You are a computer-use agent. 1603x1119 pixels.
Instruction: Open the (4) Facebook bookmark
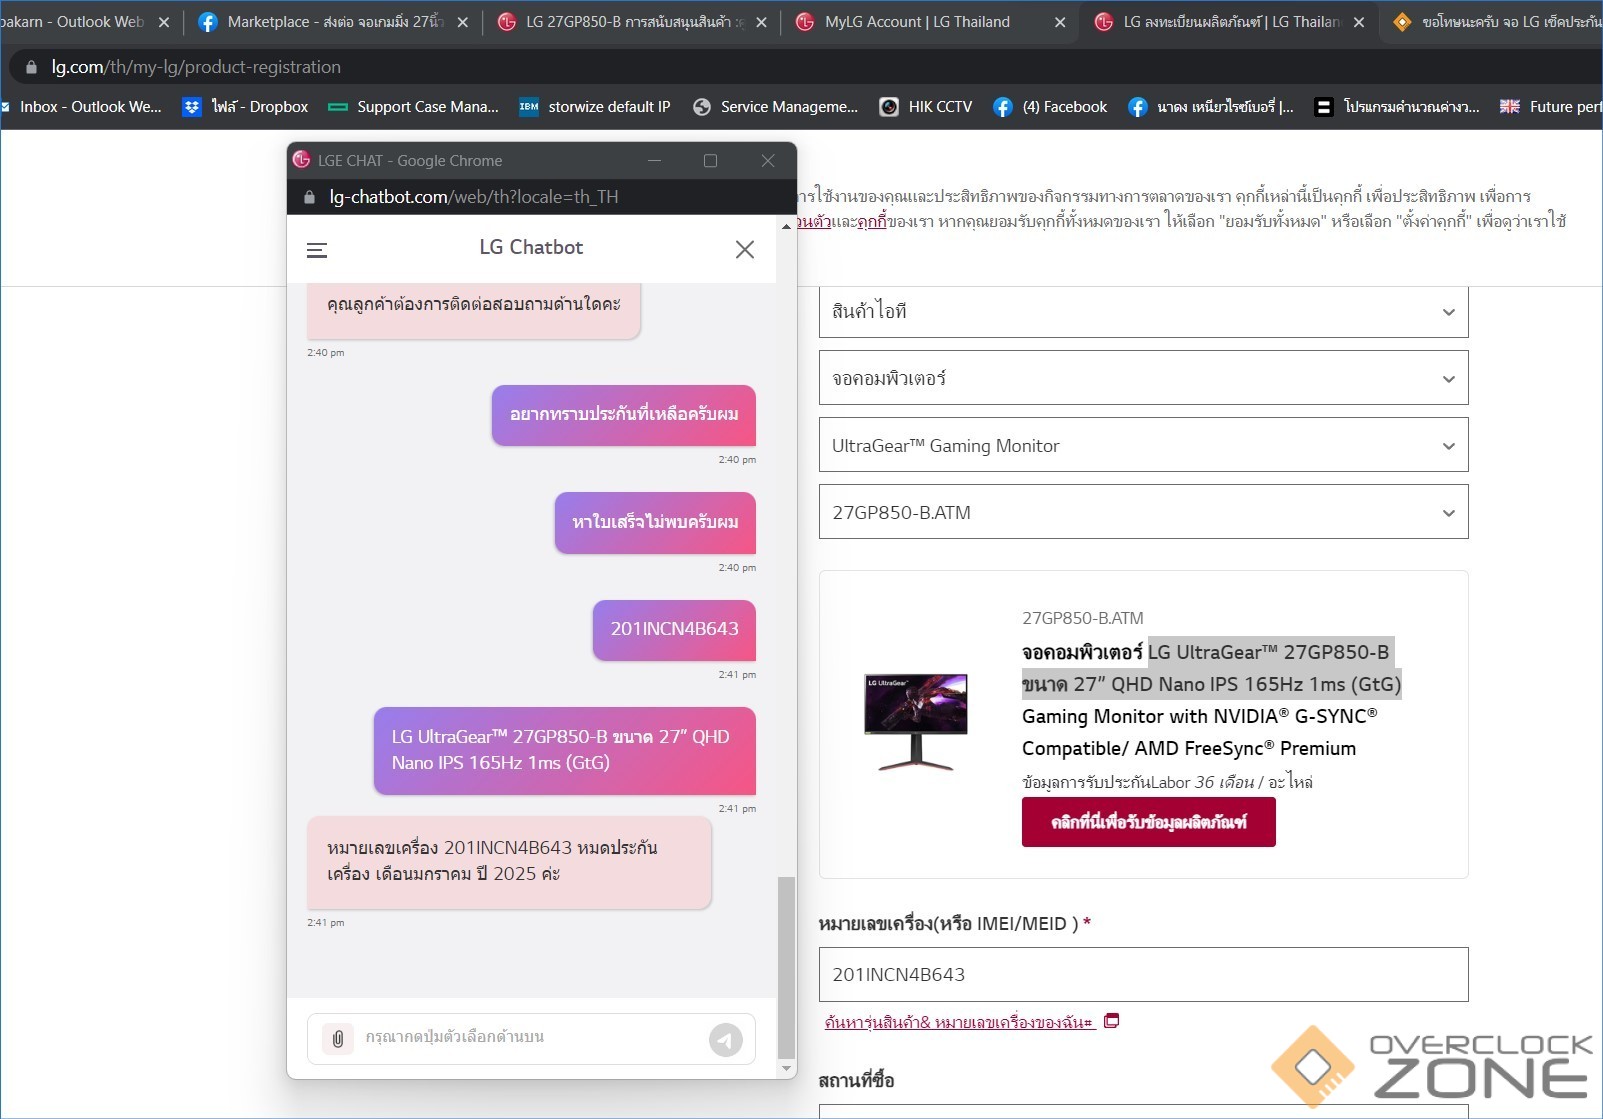[x=1050, y=107]
